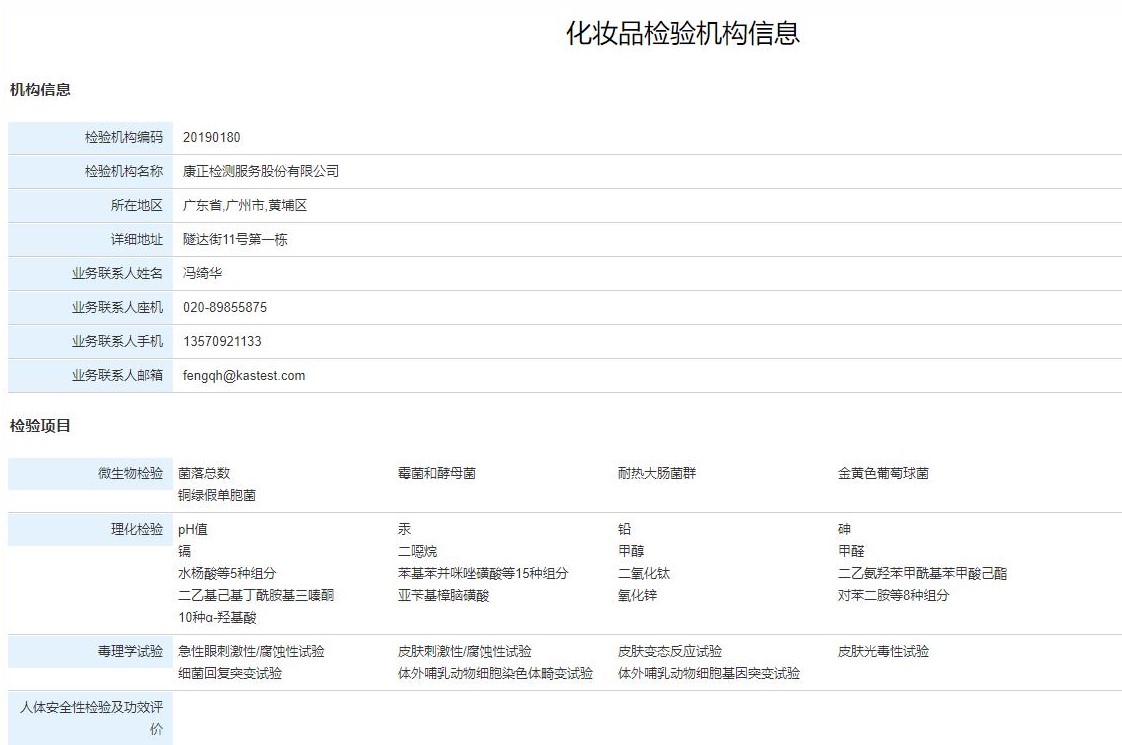Select test item 对苯二胺等8种组分
1122x745 pixels.
coord(894,595)
